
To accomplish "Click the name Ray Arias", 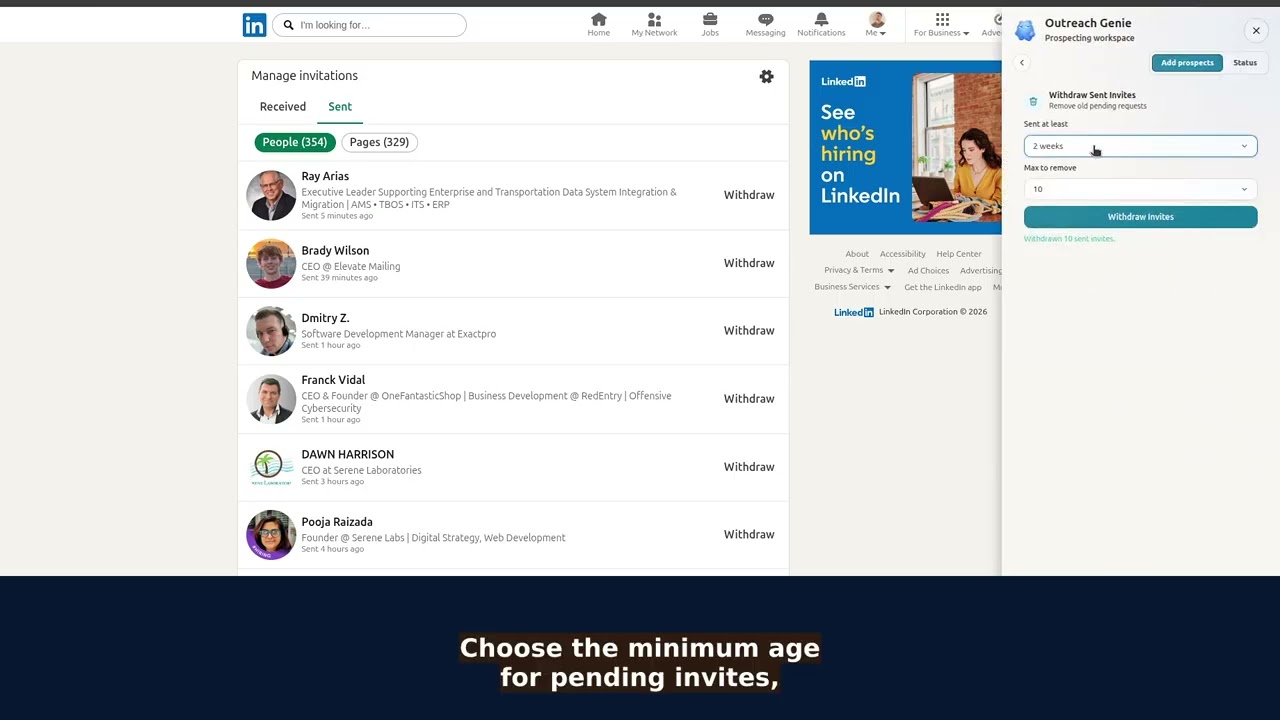I will coord(325,177).
